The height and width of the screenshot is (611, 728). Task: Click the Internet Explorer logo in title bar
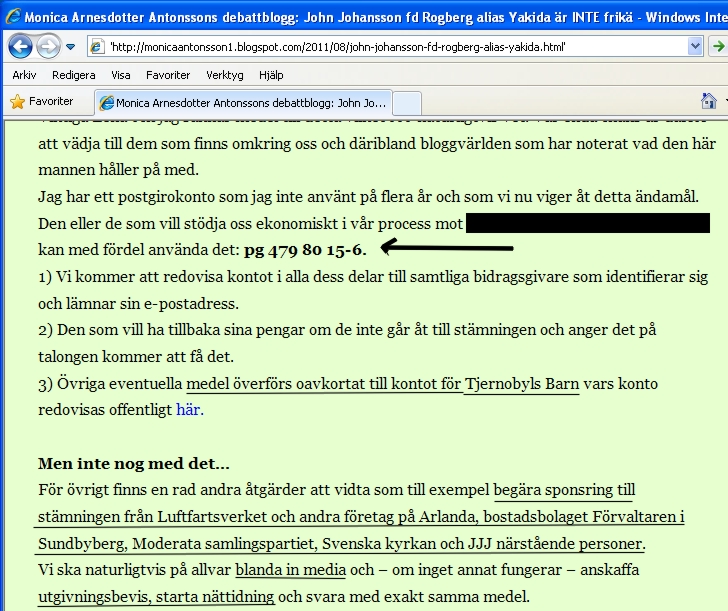point(13,16)
